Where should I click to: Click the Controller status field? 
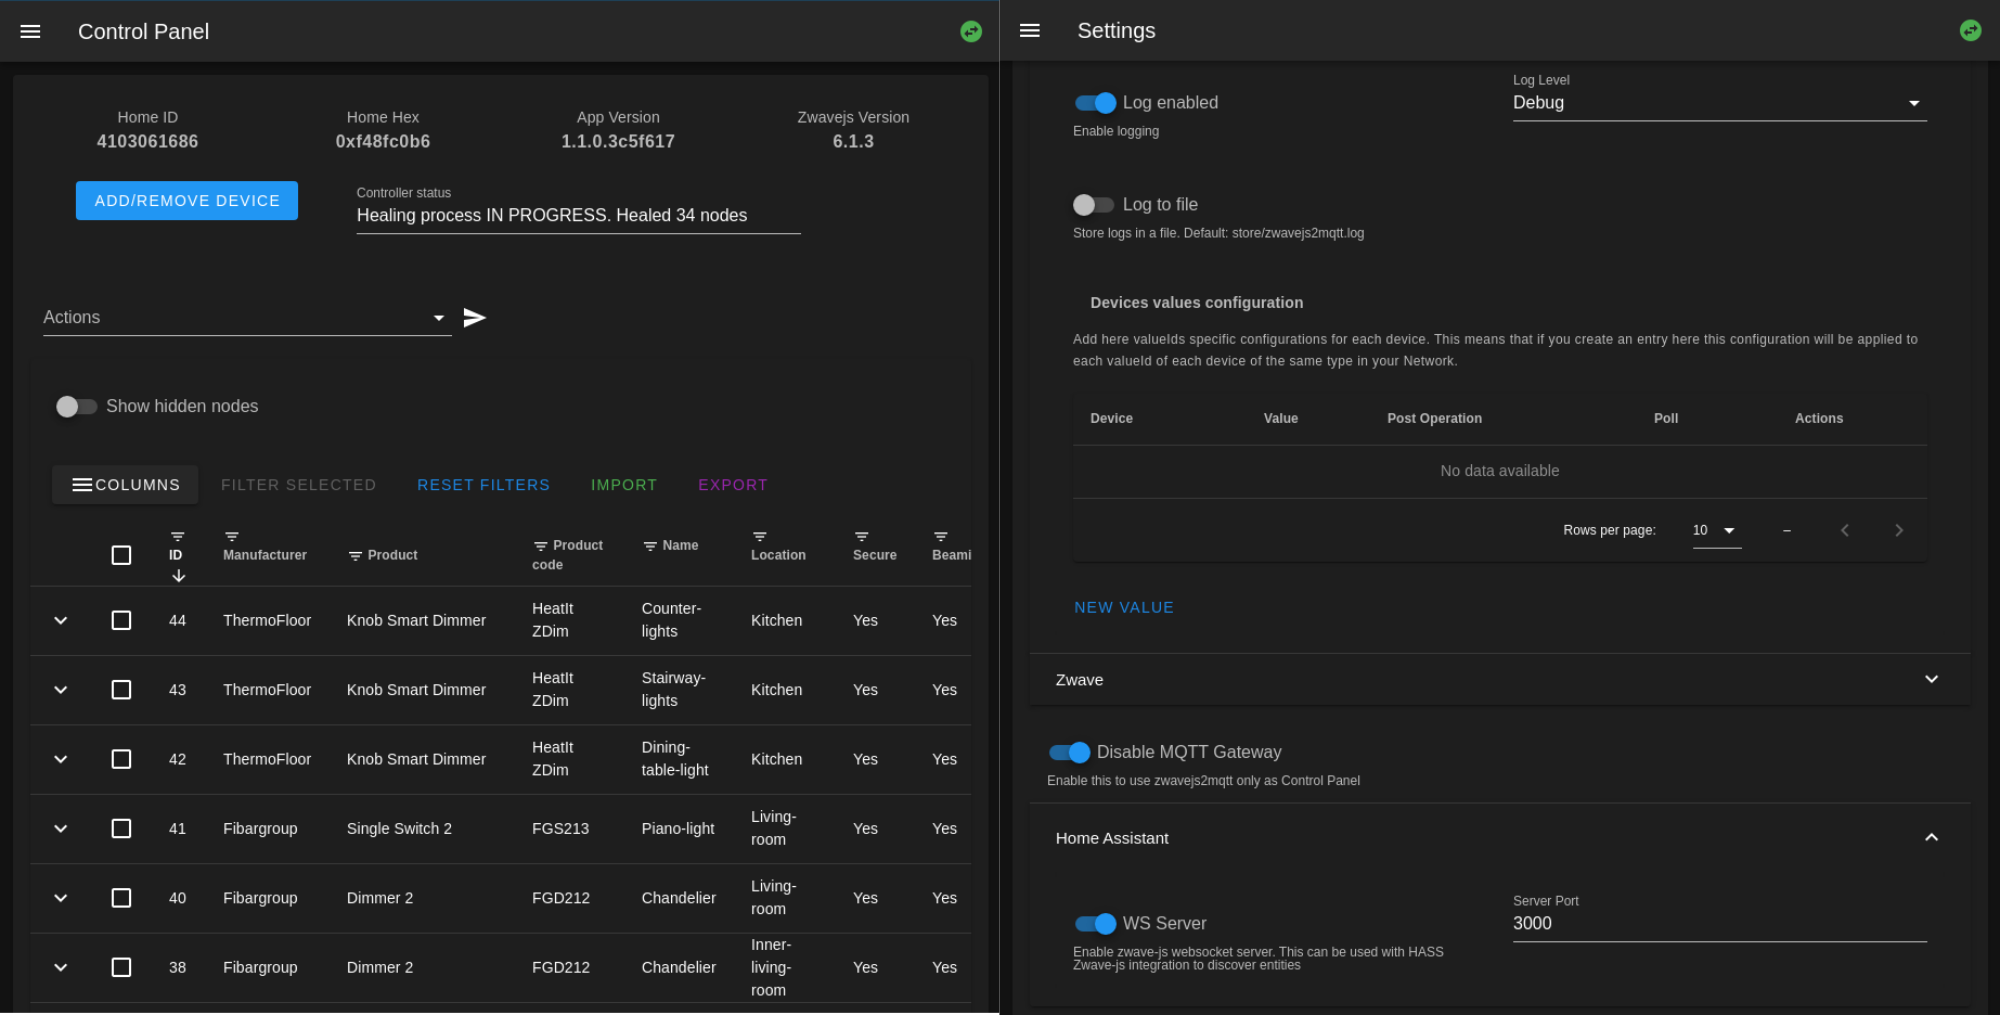578,215
